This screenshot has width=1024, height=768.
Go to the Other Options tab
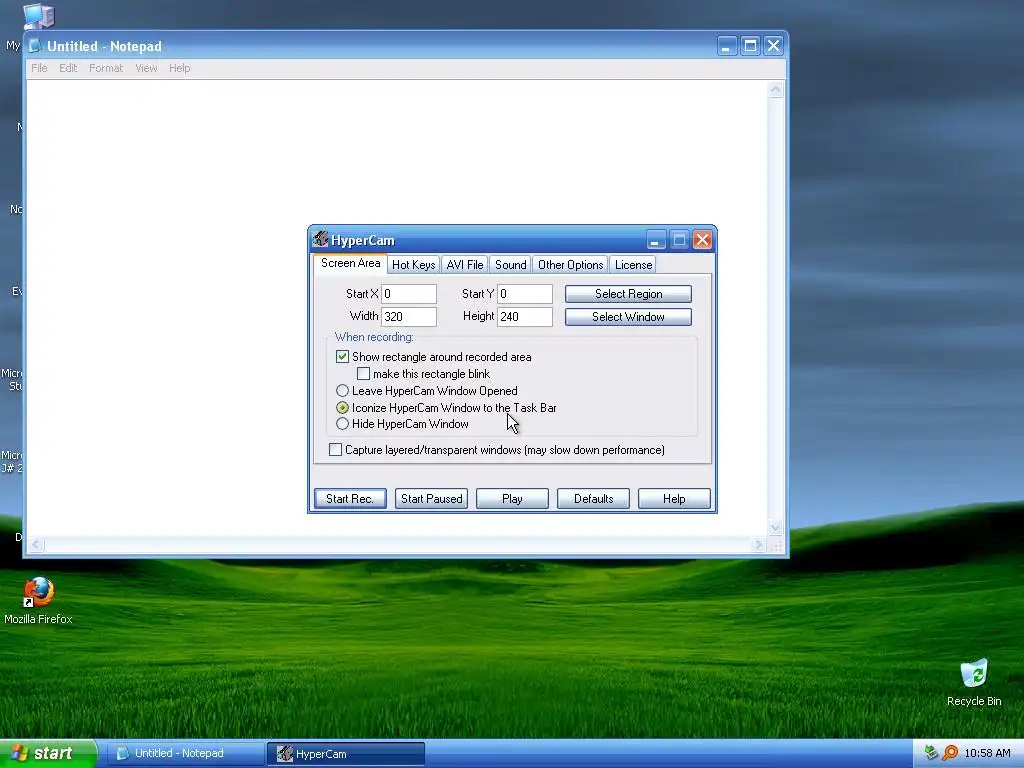(x=570, y=264)
